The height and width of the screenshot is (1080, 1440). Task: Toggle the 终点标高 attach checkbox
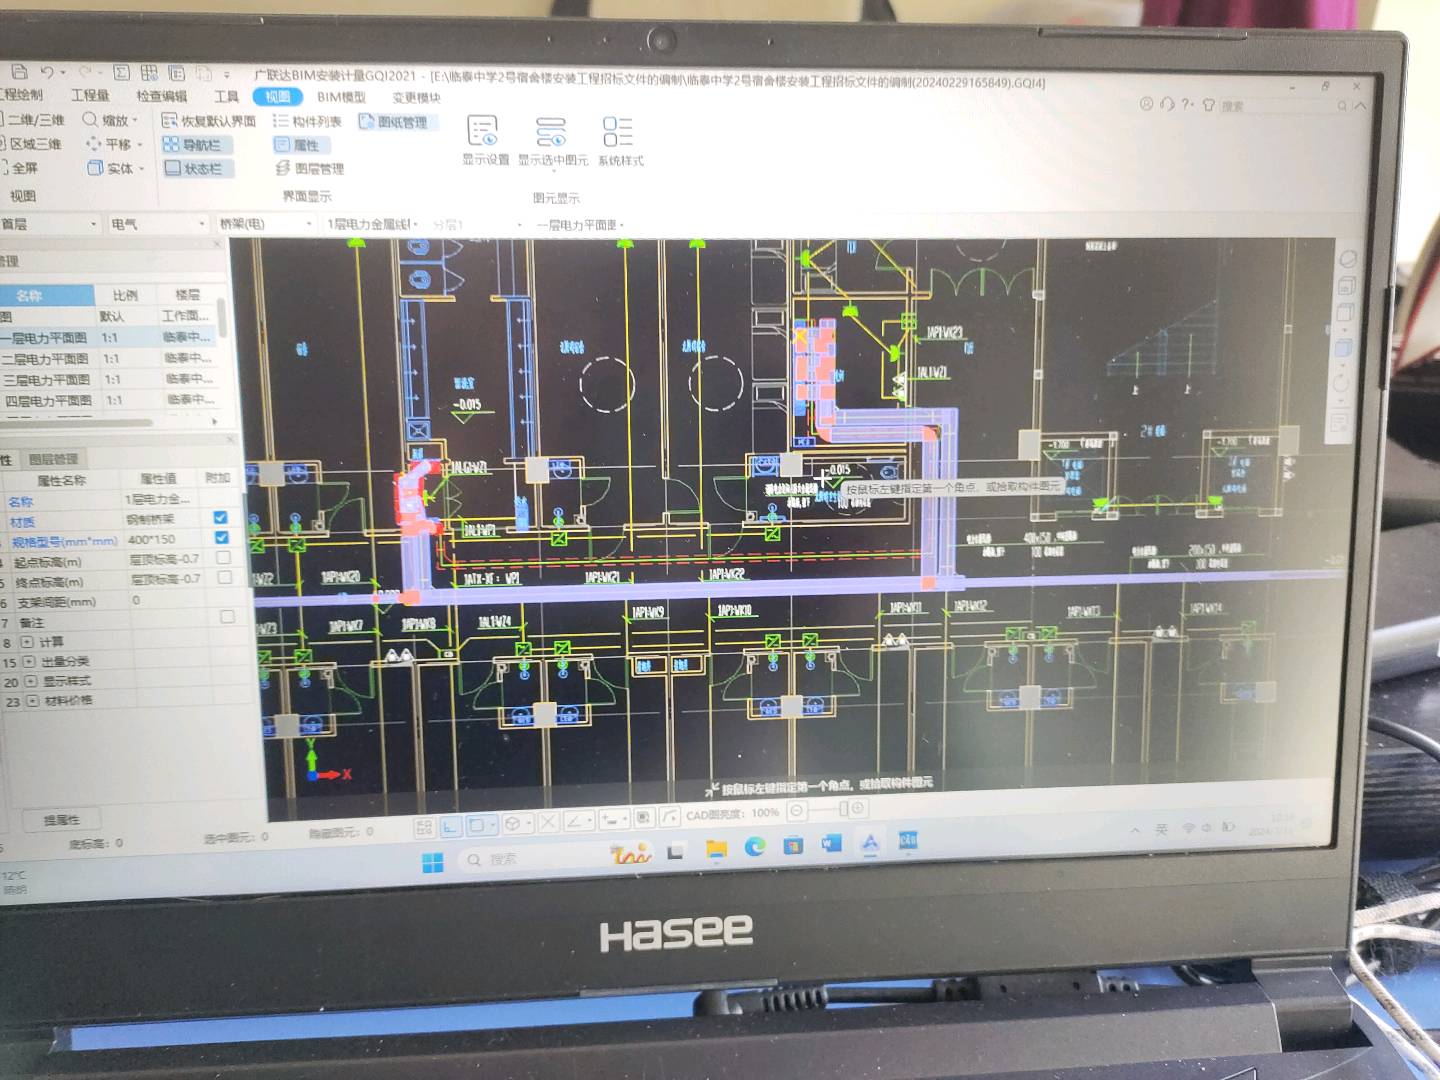tap(224, 577)
